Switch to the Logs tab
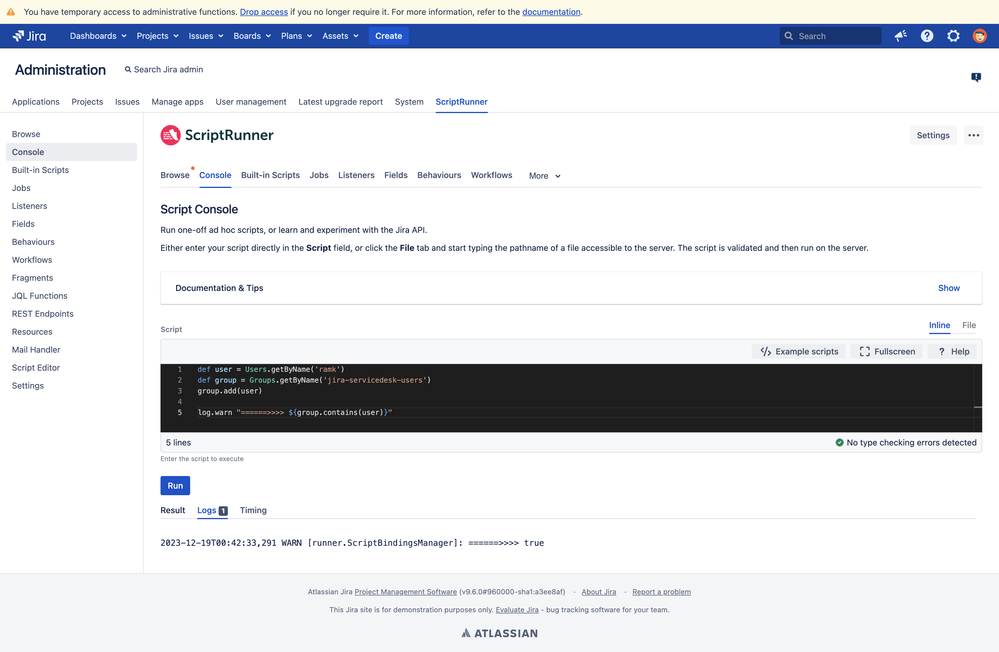999x652 pixels. [212, 511]
